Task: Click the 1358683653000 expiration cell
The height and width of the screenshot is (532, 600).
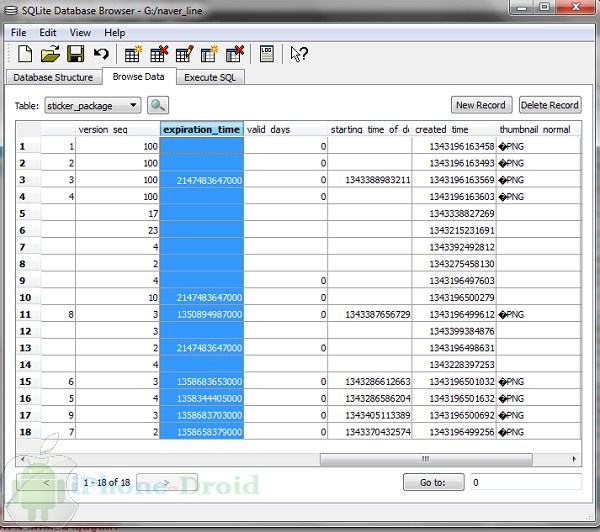Action: [x=202, y=382]
